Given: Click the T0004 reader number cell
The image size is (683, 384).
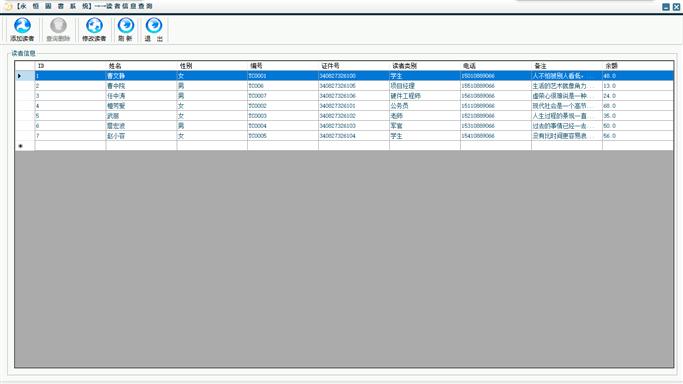Looking at the screenshot, I should click(x=283, y=126).
